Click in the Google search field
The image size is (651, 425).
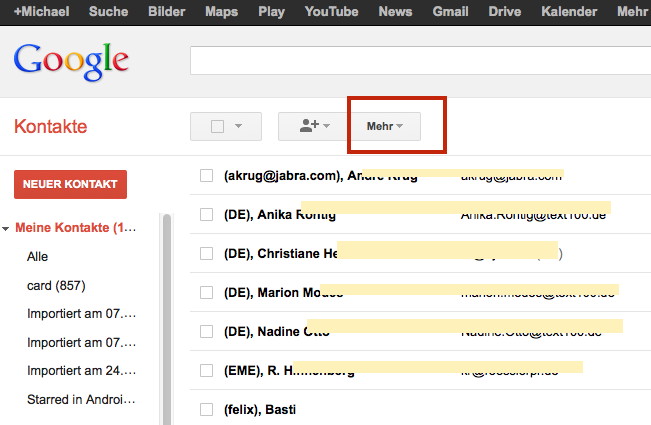pos(420,61)
